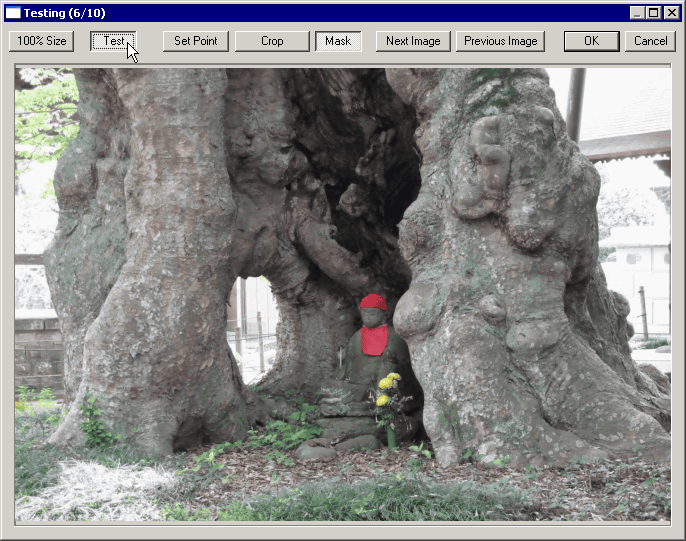Click the yellow flowers in preview image
Image resolution: width=686 pixels, height=541 pixels.
coord(388,387)
